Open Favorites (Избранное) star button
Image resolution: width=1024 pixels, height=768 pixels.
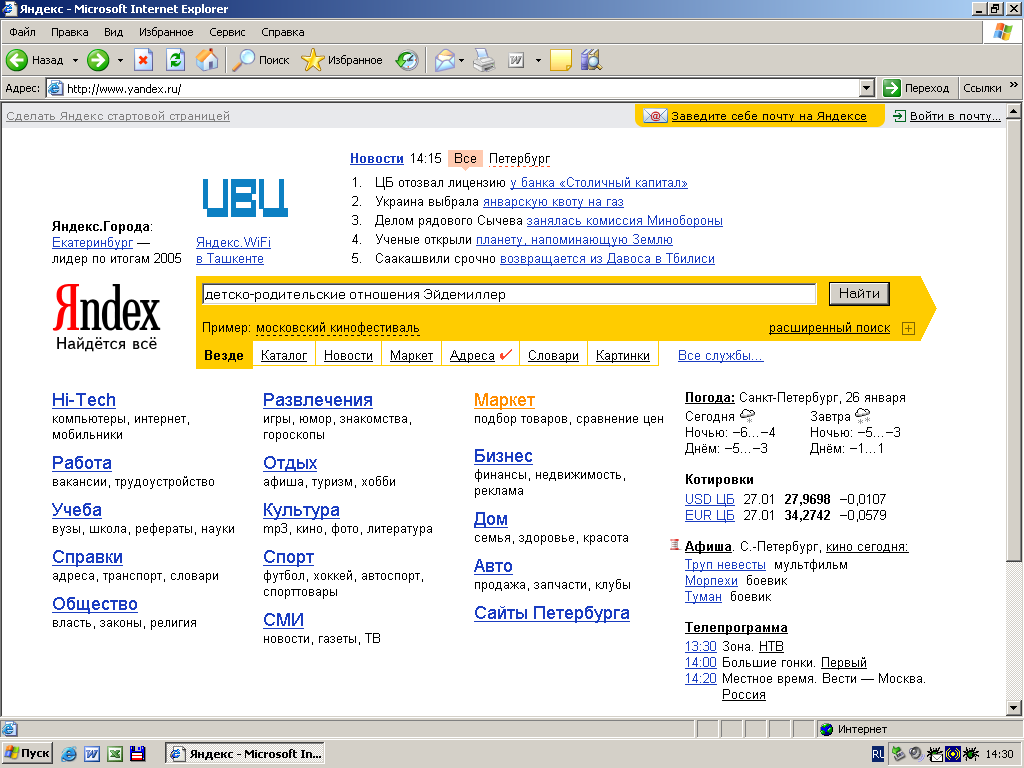(x=342, y=60)
